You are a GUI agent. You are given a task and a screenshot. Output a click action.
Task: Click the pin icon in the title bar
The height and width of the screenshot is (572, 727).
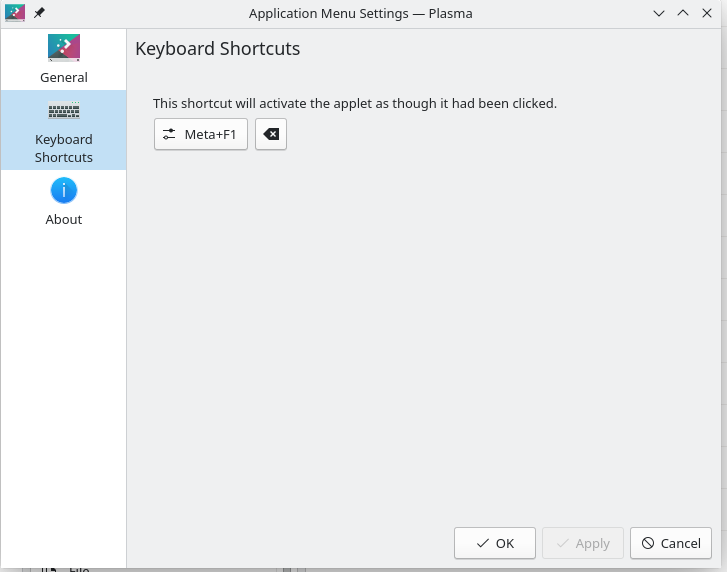tap(40, 13)
